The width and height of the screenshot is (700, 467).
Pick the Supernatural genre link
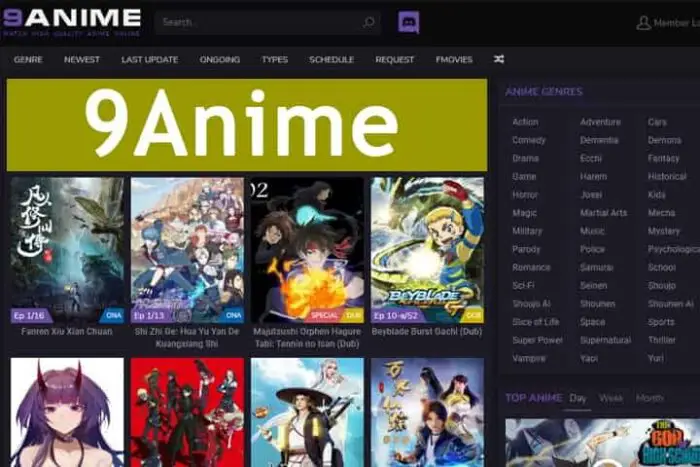click(x=605, y=340)
